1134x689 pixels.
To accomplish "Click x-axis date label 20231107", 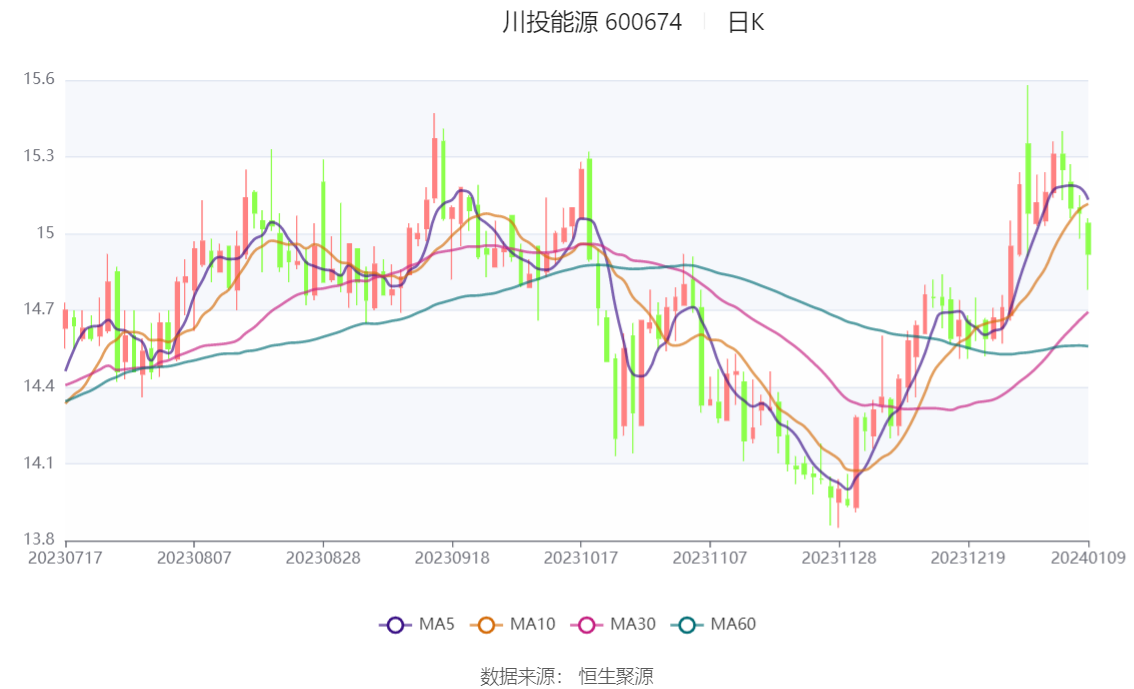I will (x=709, y=558).
